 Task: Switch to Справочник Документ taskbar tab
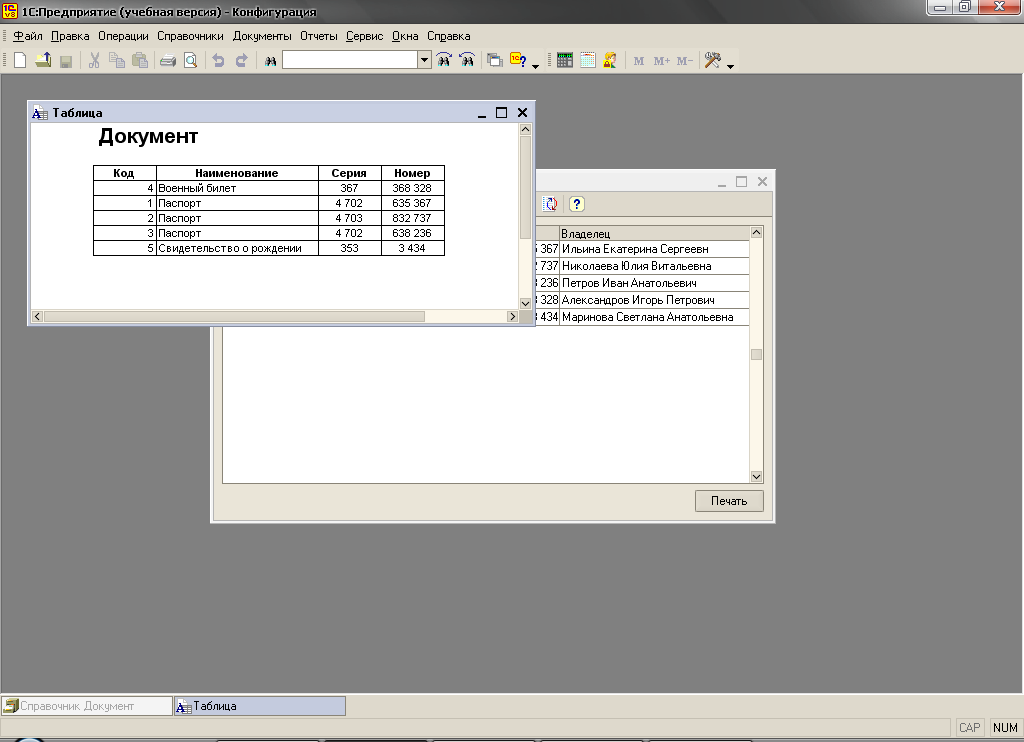point(87,706)
